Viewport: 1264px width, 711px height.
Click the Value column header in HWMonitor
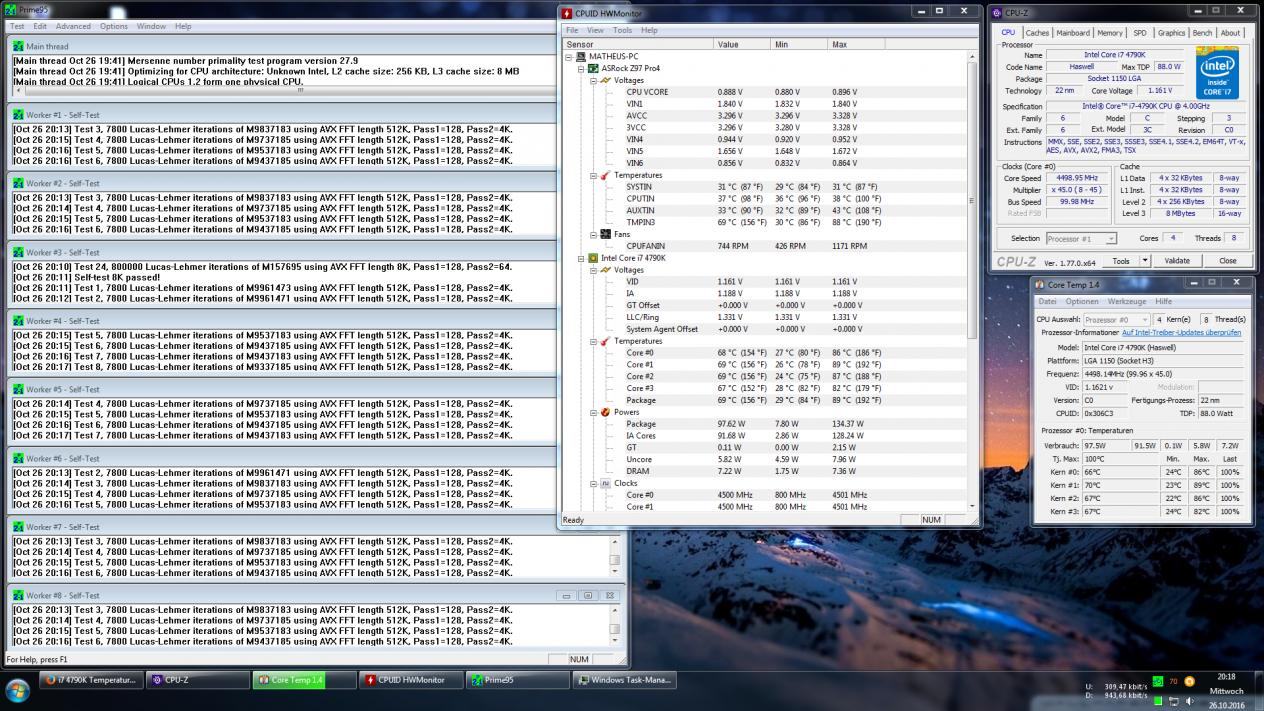(x=741, y=44)
